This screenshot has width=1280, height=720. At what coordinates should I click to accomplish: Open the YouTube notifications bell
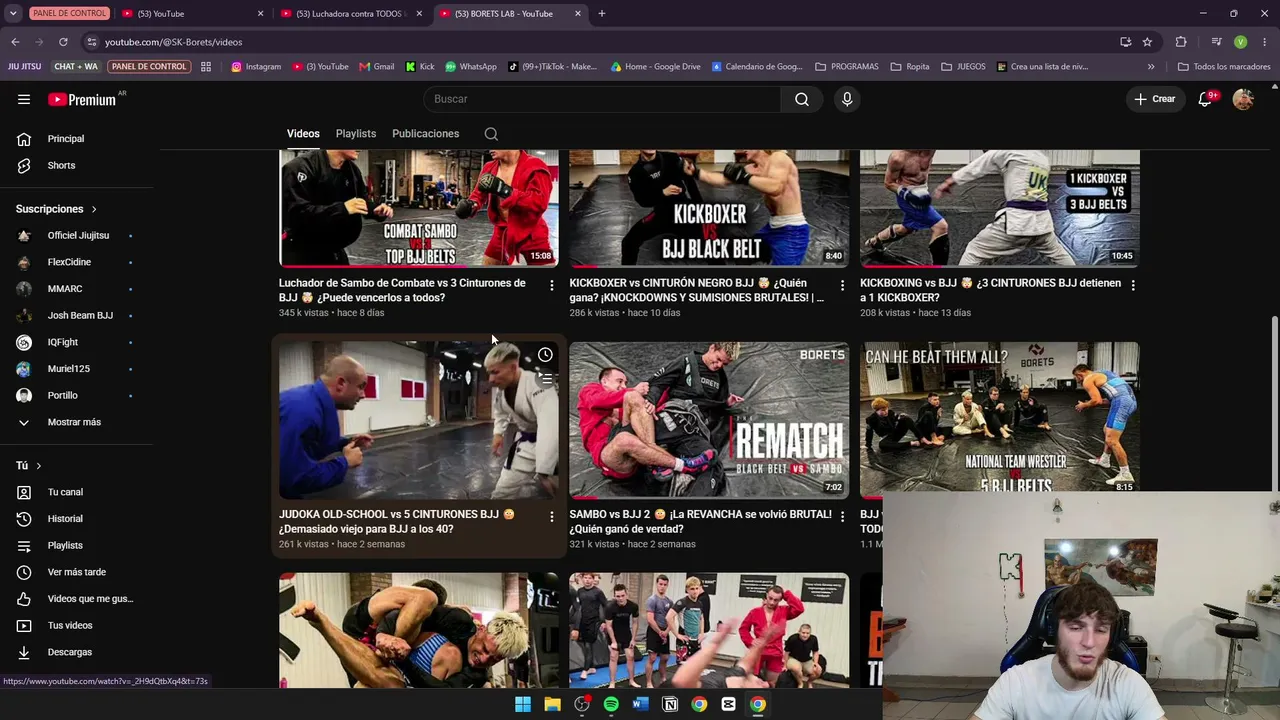tap(1205, 99)
